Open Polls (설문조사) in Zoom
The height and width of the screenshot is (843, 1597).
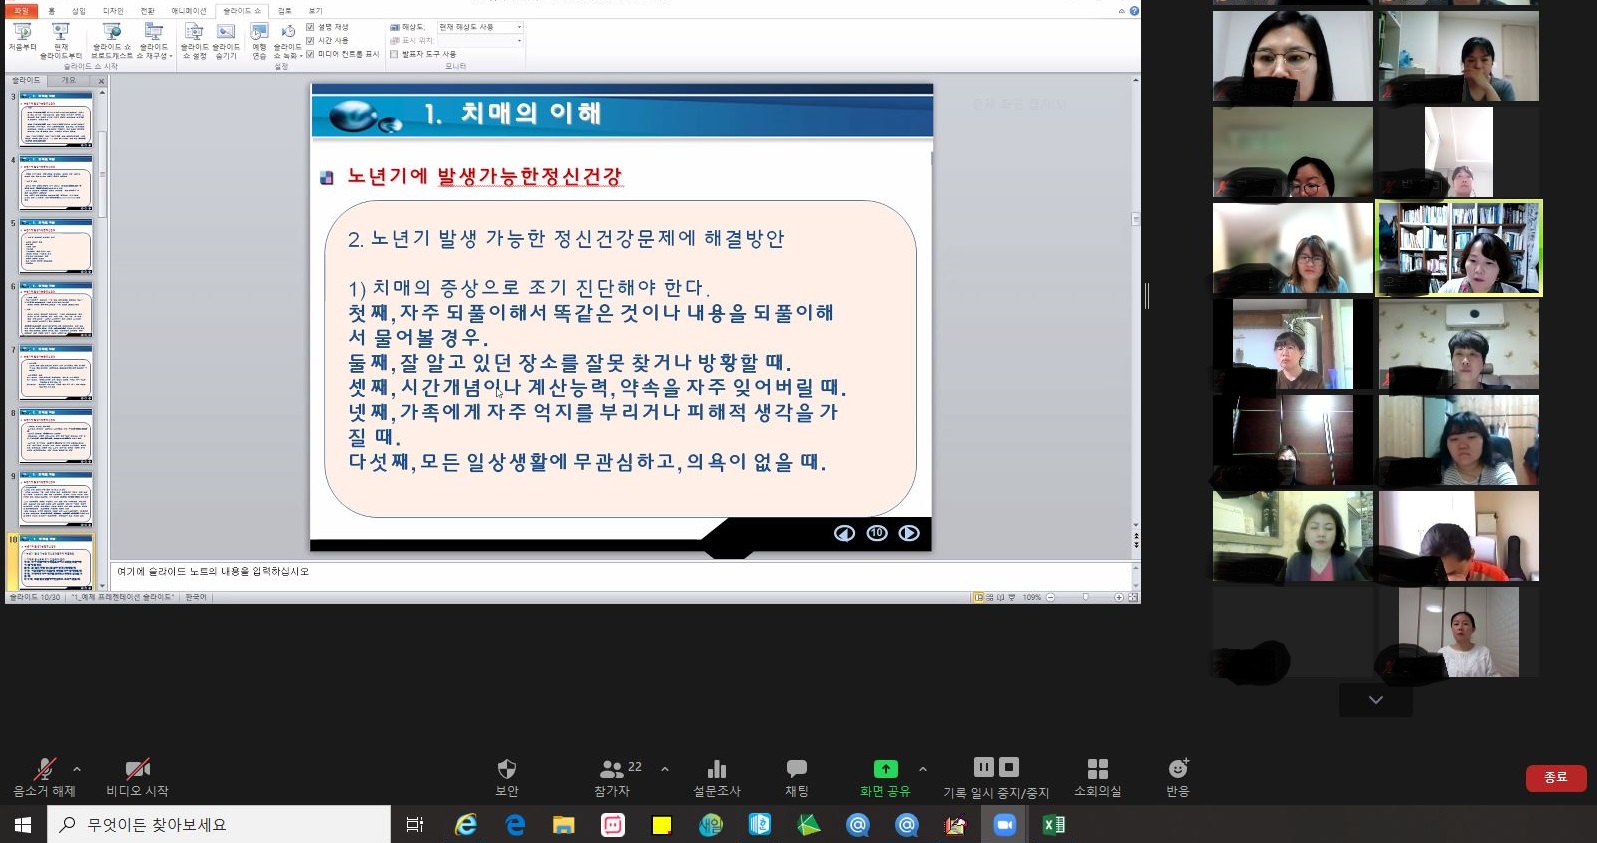click(717, 777)
